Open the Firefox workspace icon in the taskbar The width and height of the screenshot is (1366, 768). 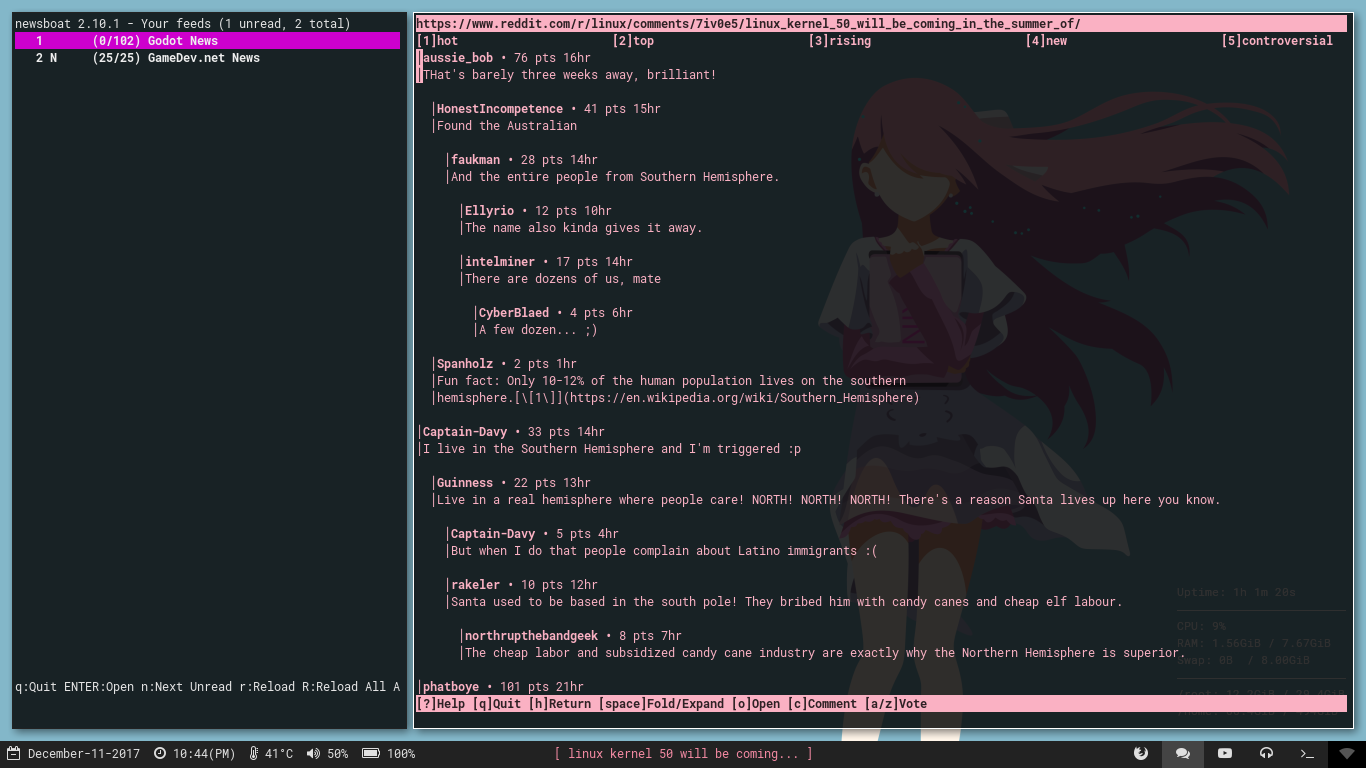[x=1141, y=753]
